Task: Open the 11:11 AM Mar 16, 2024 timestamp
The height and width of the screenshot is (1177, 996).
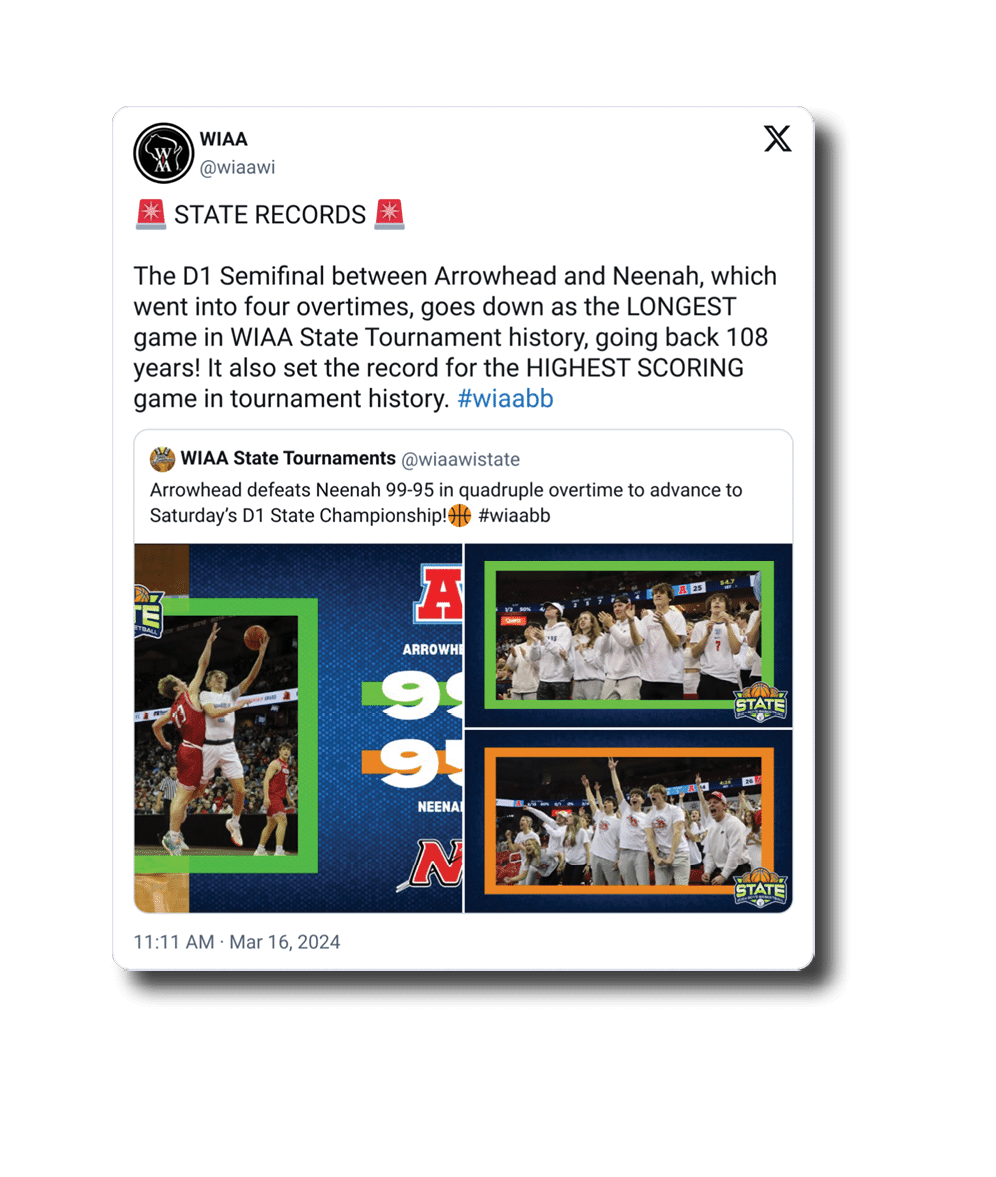Action: (x=237, y=942)
